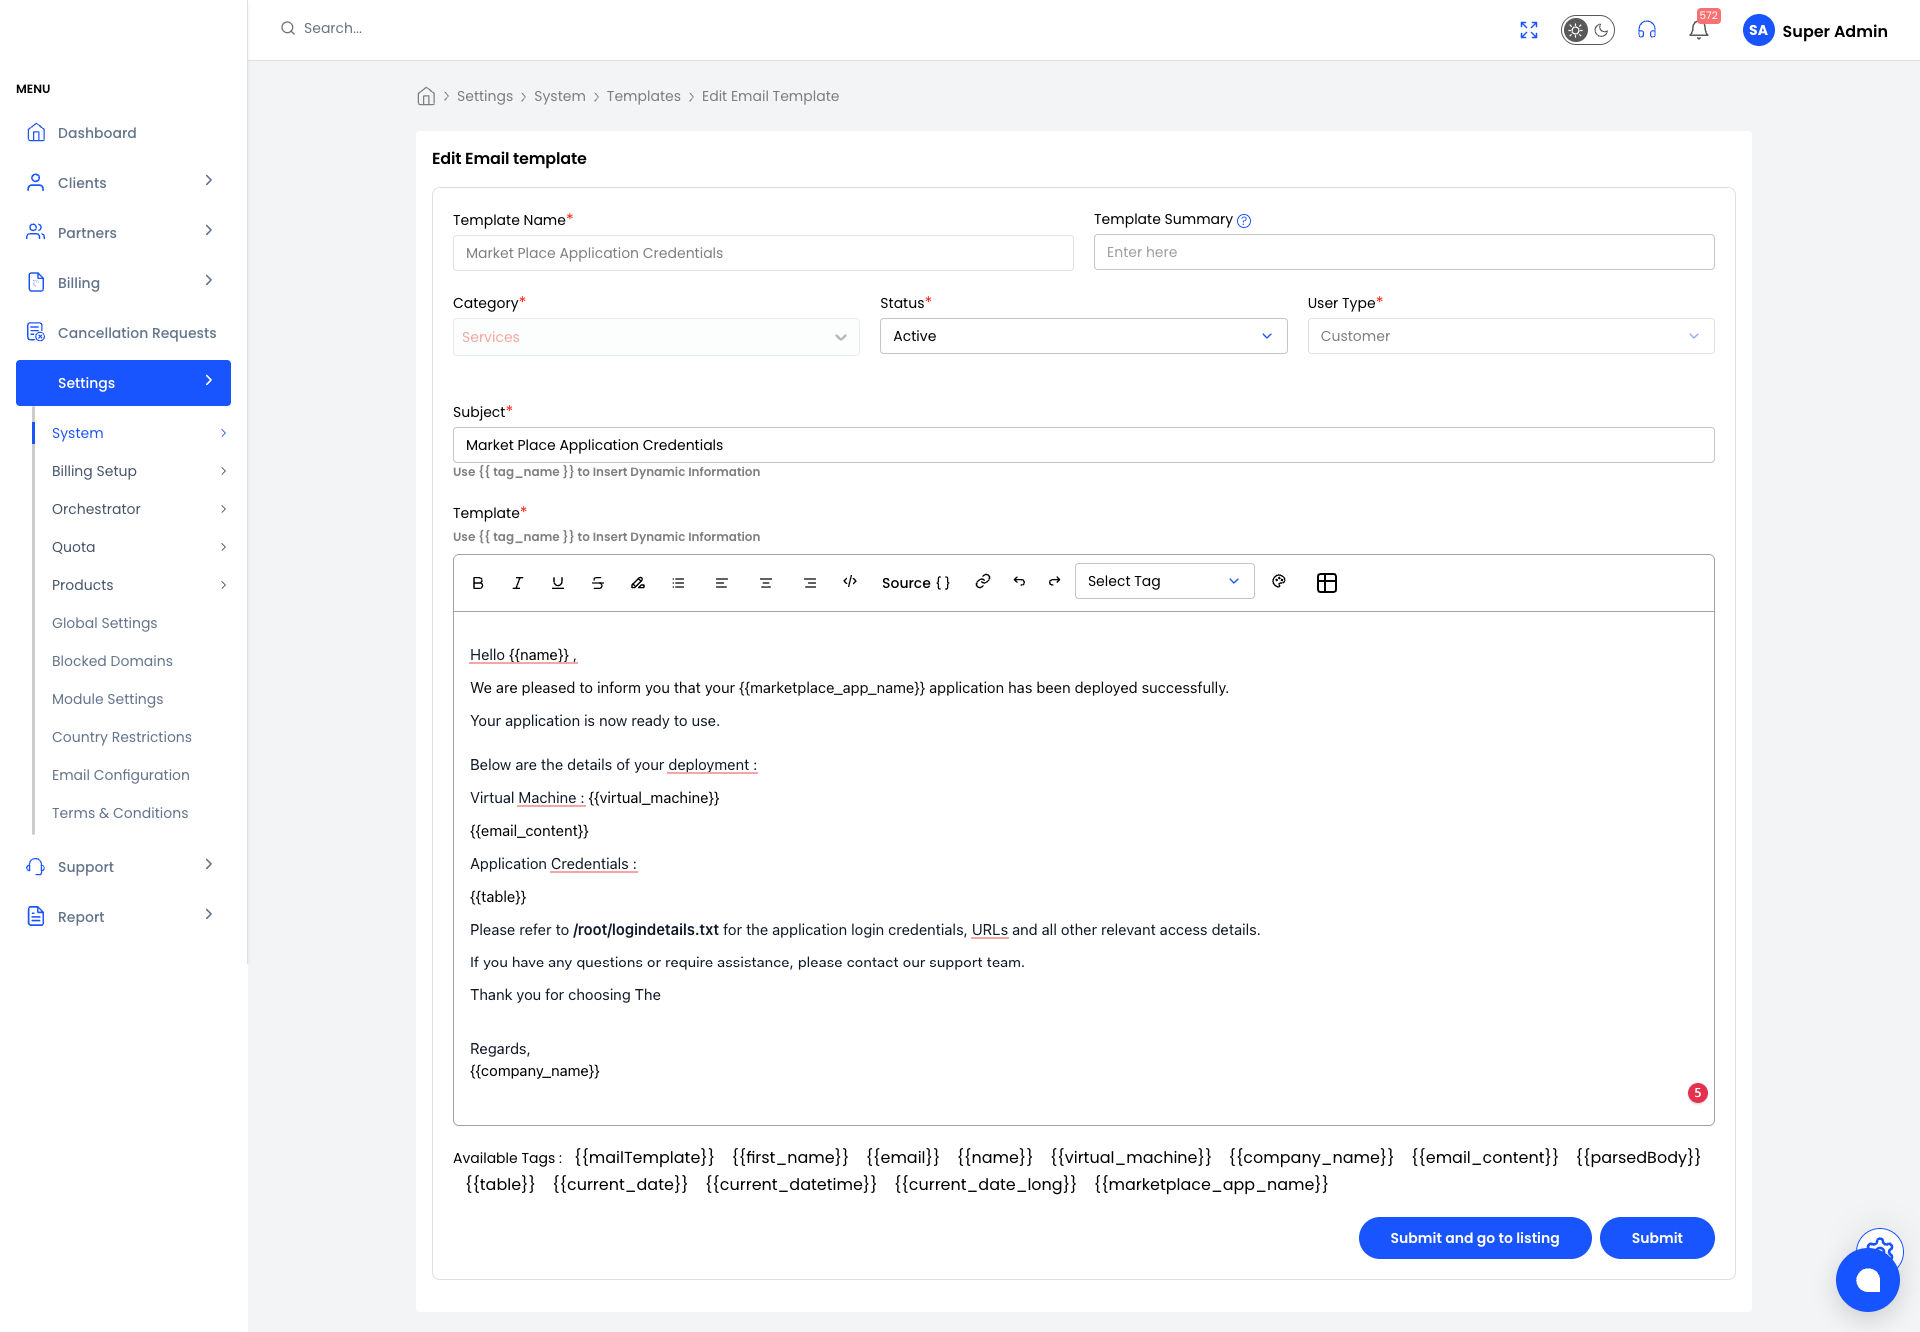Screen dimensions: 1920x1332
Task: Open Cancellation Requests
Action: 123,333
